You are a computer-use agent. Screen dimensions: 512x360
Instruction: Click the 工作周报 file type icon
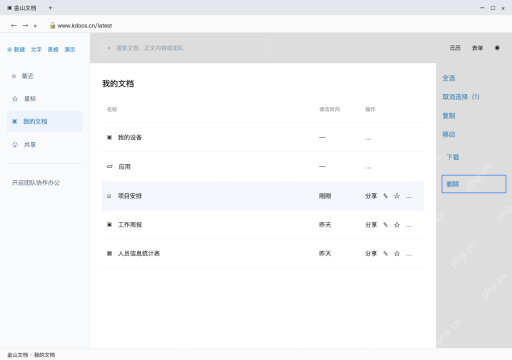tap(109, 225)
